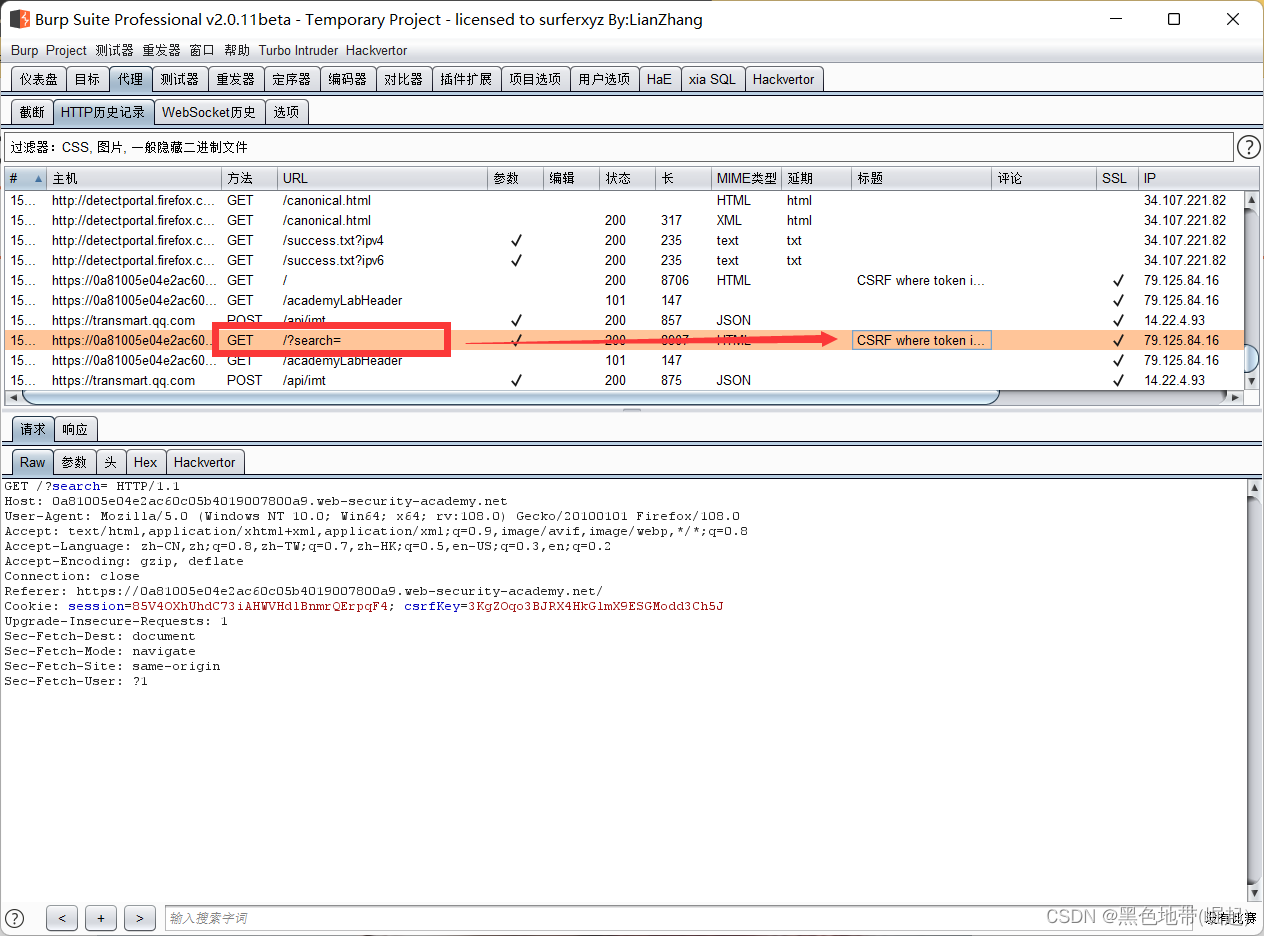1264x936 pixels.
Task: Go to previous search match with < button
Action: coord(62,918)
